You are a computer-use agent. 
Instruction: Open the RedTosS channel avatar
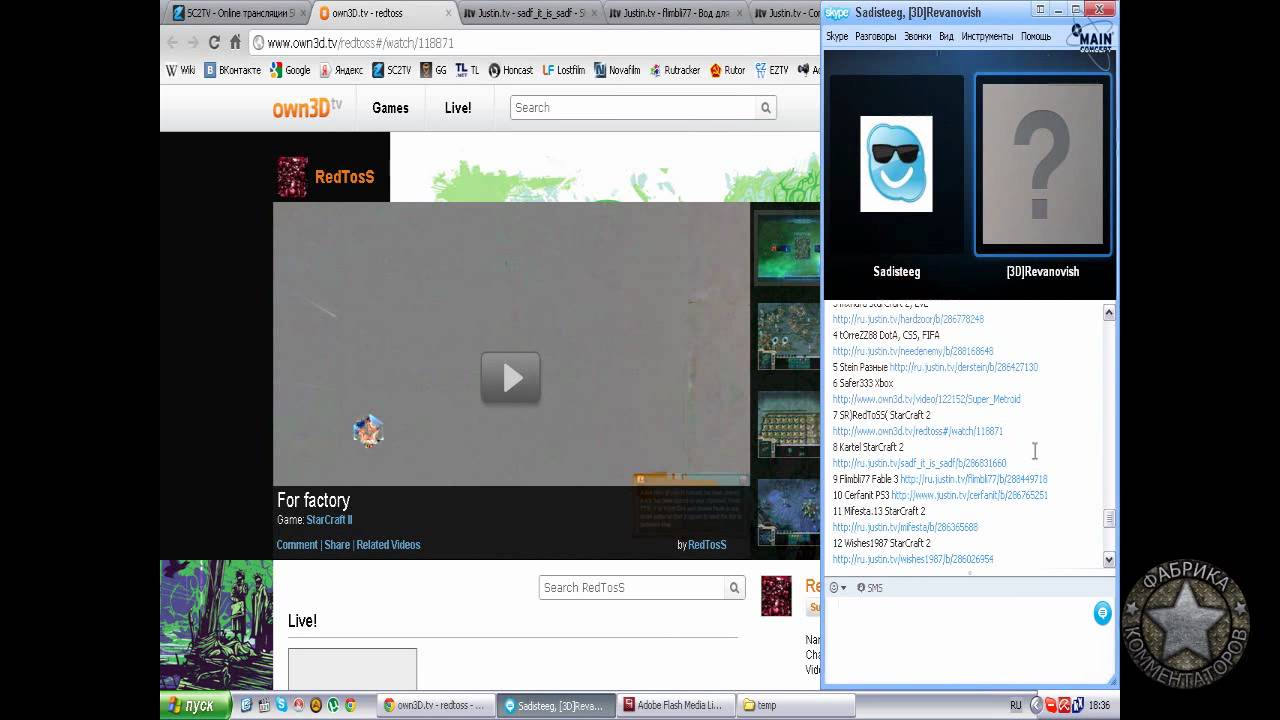pyautogui.click(x=292, y=177)
